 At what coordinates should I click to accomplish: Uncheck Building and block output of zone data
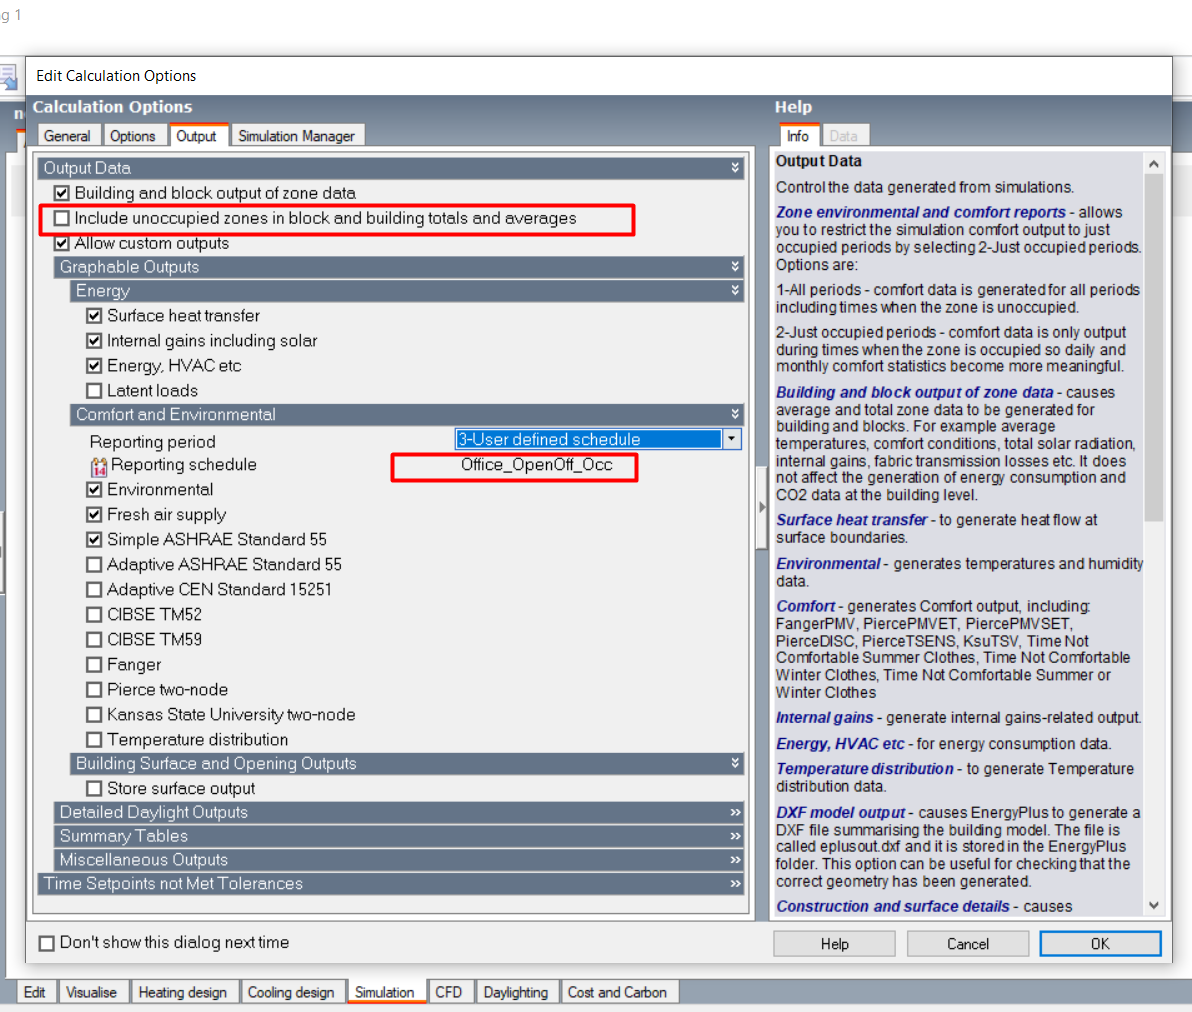pyautogui.click(x=62, y=193)
